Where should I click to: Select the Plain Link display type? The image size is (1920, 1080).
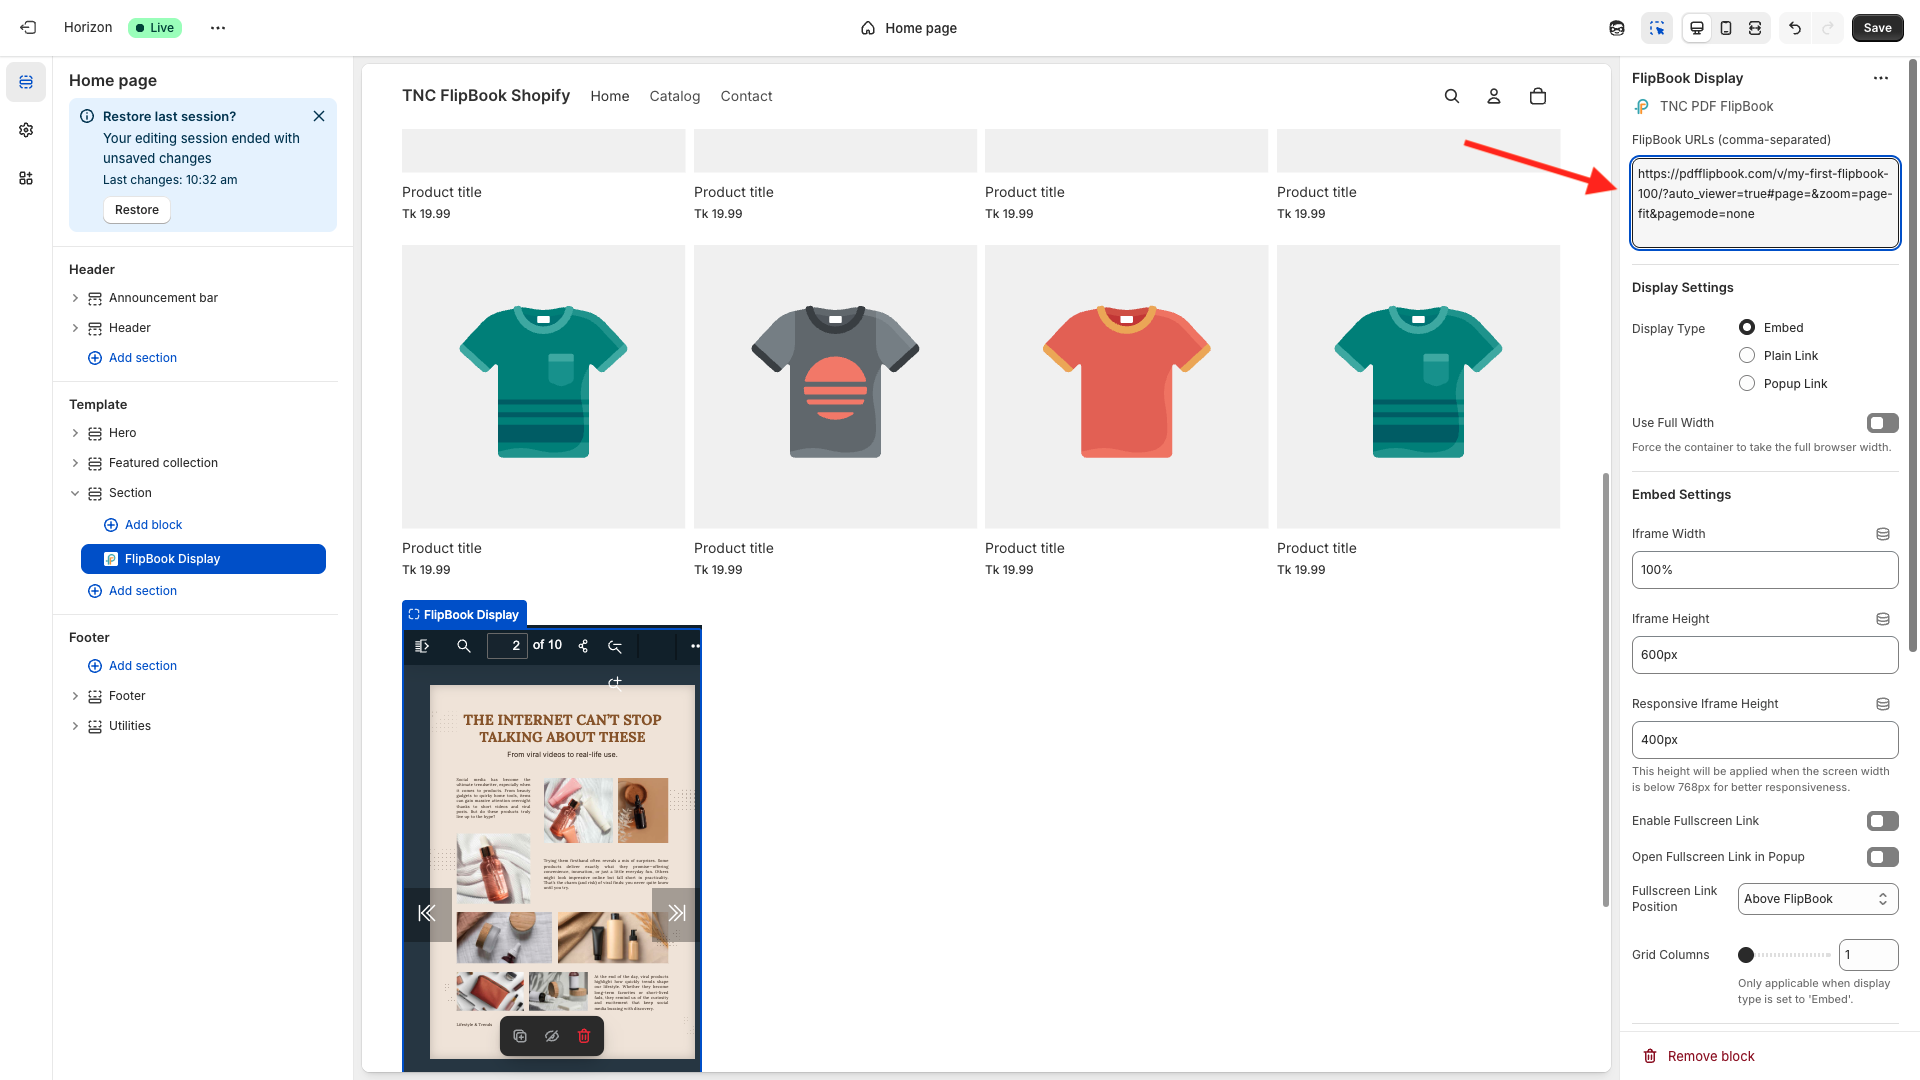click(1747, 355)
